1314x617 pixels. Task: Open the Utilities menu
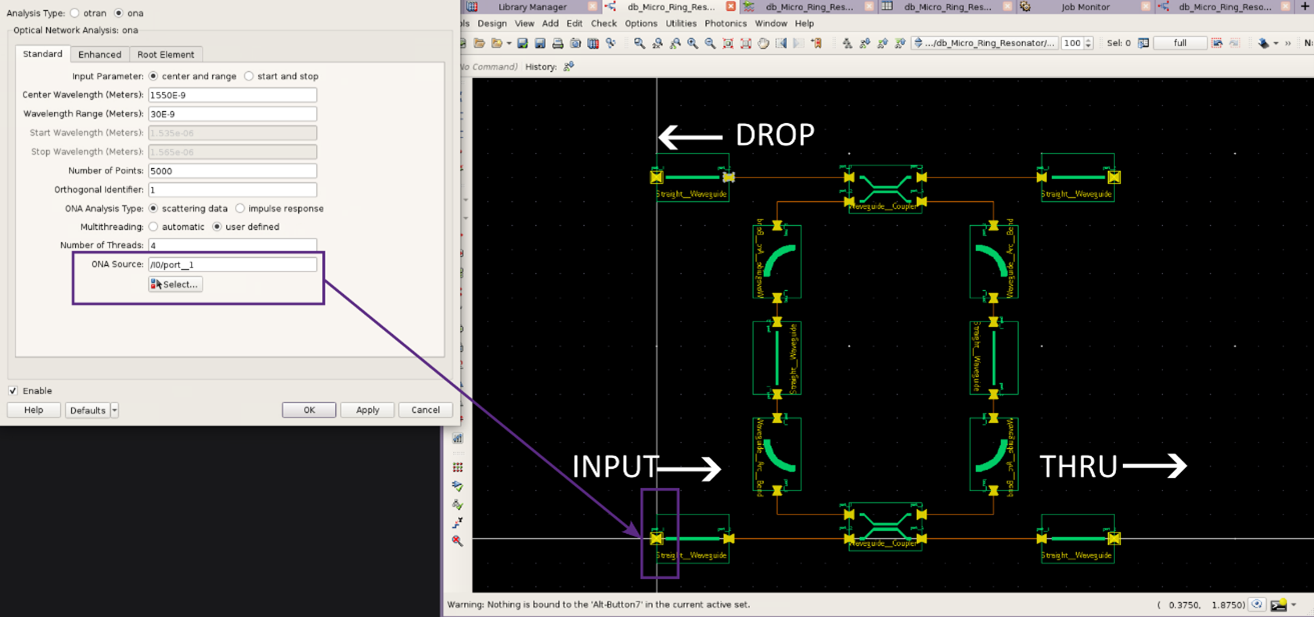(x=681, y=23)
